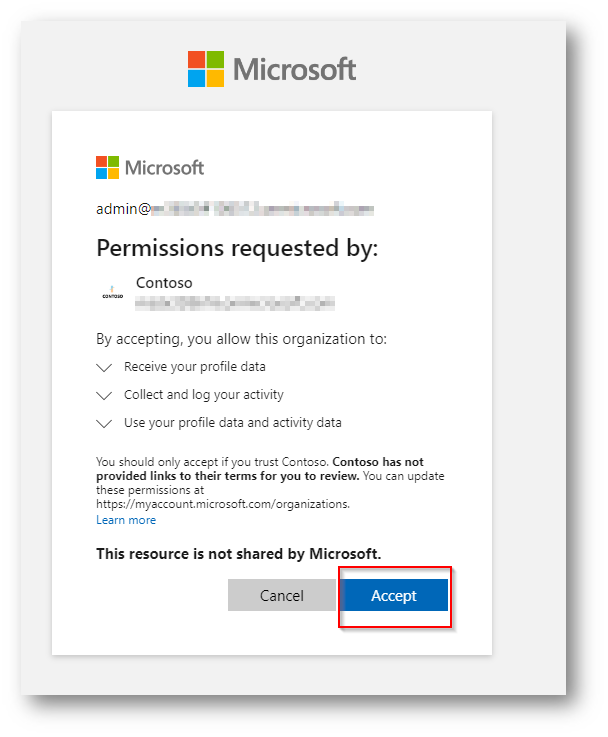Image resolution: width=608 pixels, height=737 pixels.
Task: Click the blurred Contoso domain text
Action: [234, 301]
